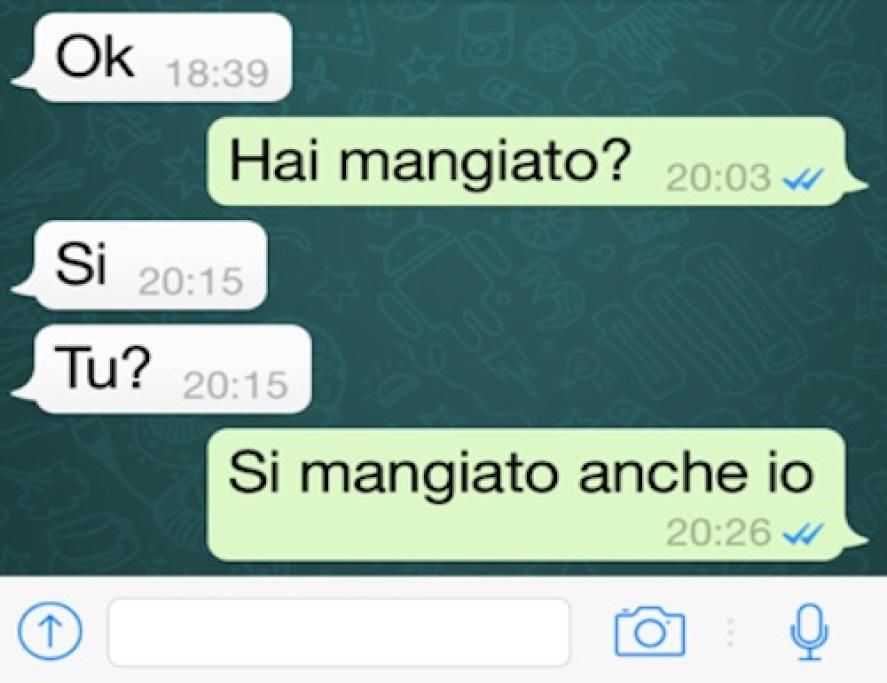This screenshot has height=683, width=887.
Task: Click the 20:15 timestamp next to 'Si'
Action: click(191, 281)
